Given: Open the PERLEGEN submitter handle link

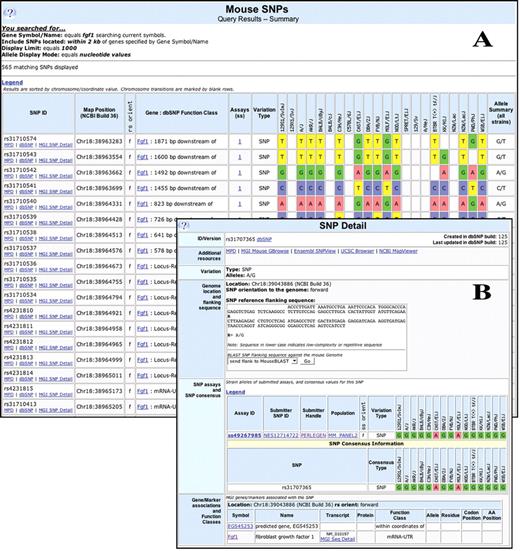Looking at the screenshot, I should 313,435.
